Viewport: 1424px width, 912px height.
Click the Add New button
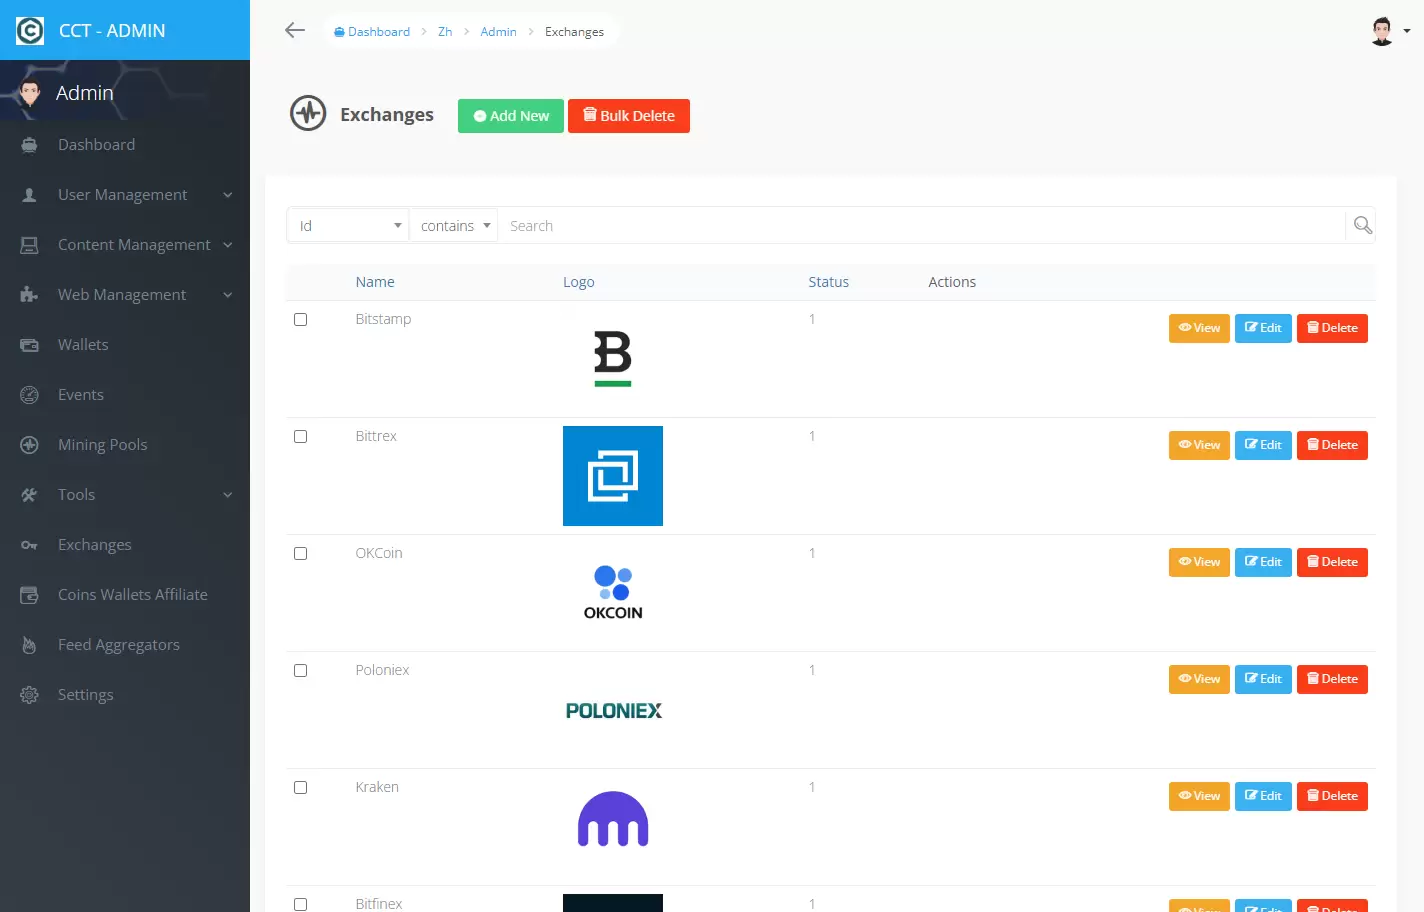point(511,116)
